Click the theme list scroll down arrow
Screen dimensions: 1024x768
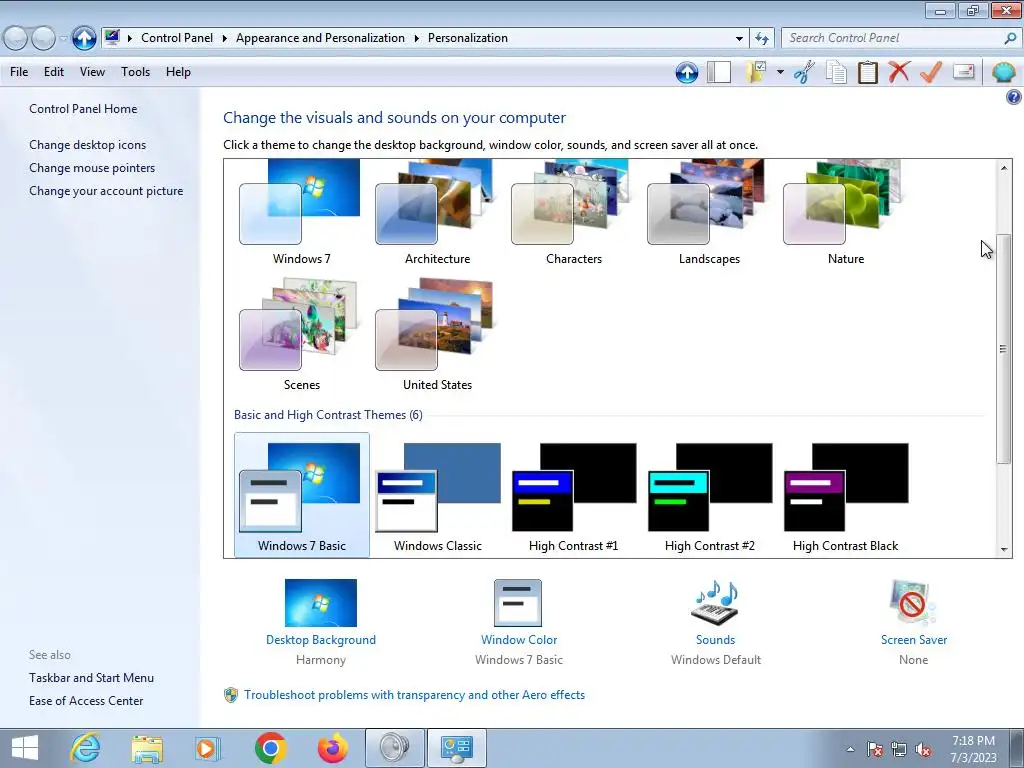(x=1004, y=549)
